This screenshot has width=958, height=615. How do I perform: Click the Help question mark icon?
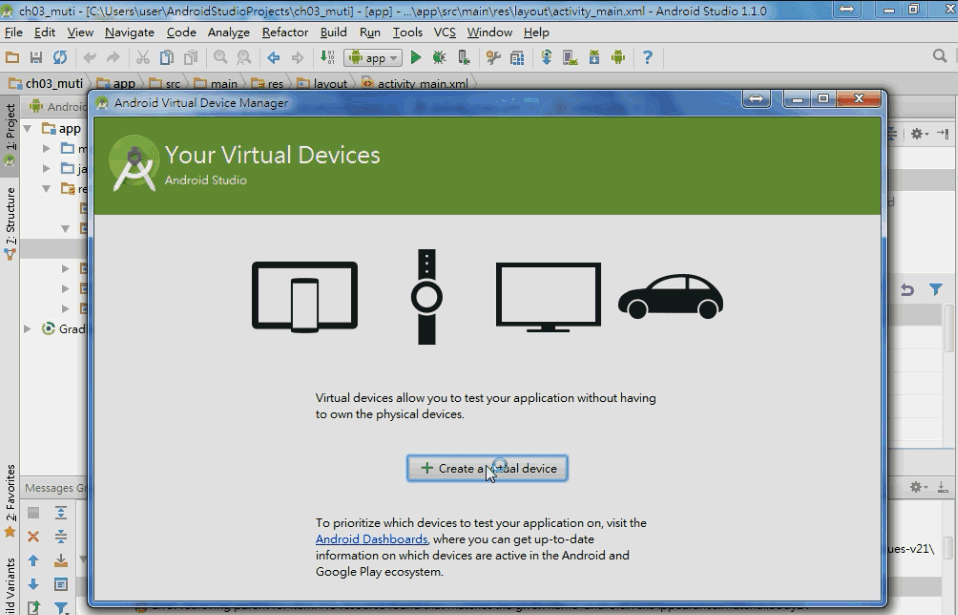point(648,57)
